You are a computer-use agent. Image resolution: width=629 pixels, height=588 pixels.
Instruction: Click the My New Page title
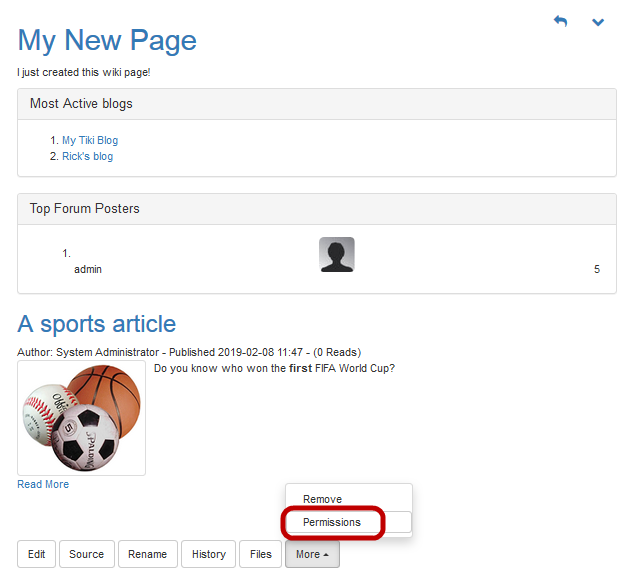point(107,40)
